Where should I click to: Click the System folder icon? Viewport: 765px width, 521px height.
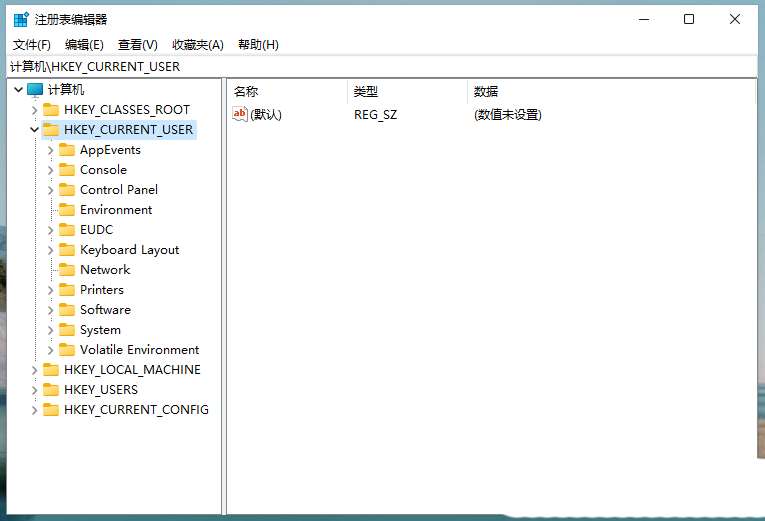click(x=67, y=330)
